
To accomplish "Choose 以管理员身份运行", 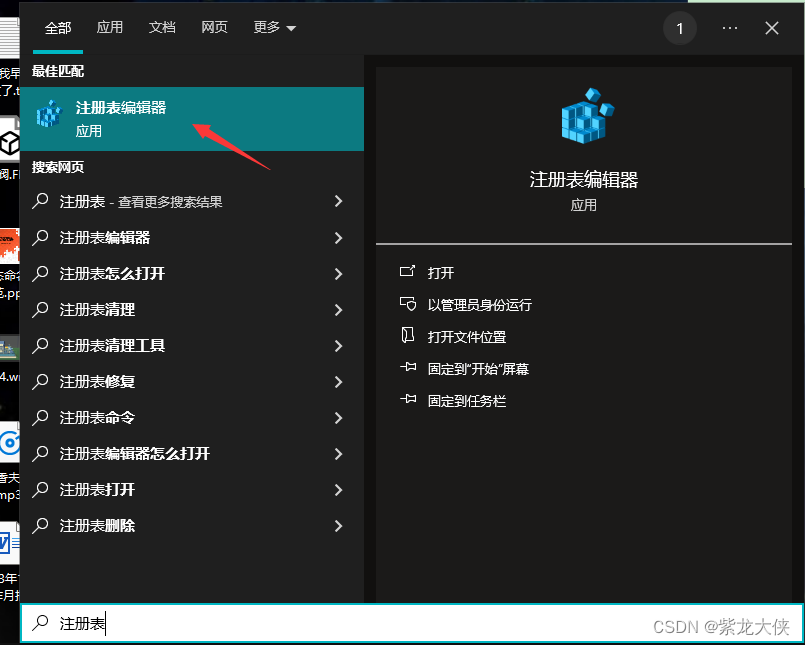I will pyautogui.click(x=480, y=305).
